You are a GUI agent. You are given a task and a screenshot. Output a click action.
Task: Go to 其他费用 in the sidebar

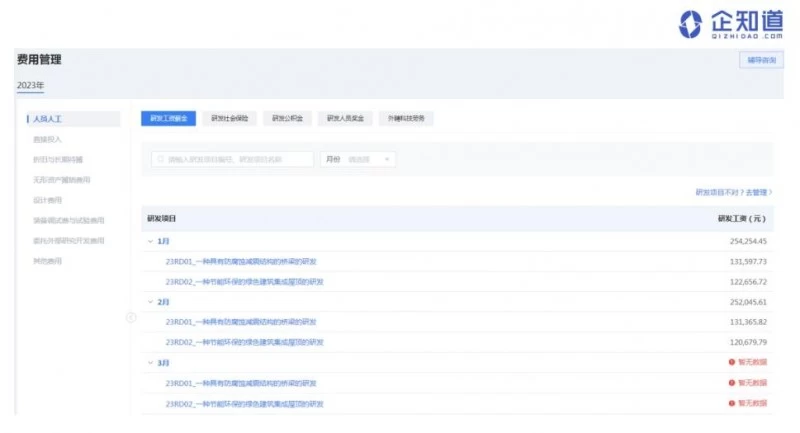click(x=47, y=261)
